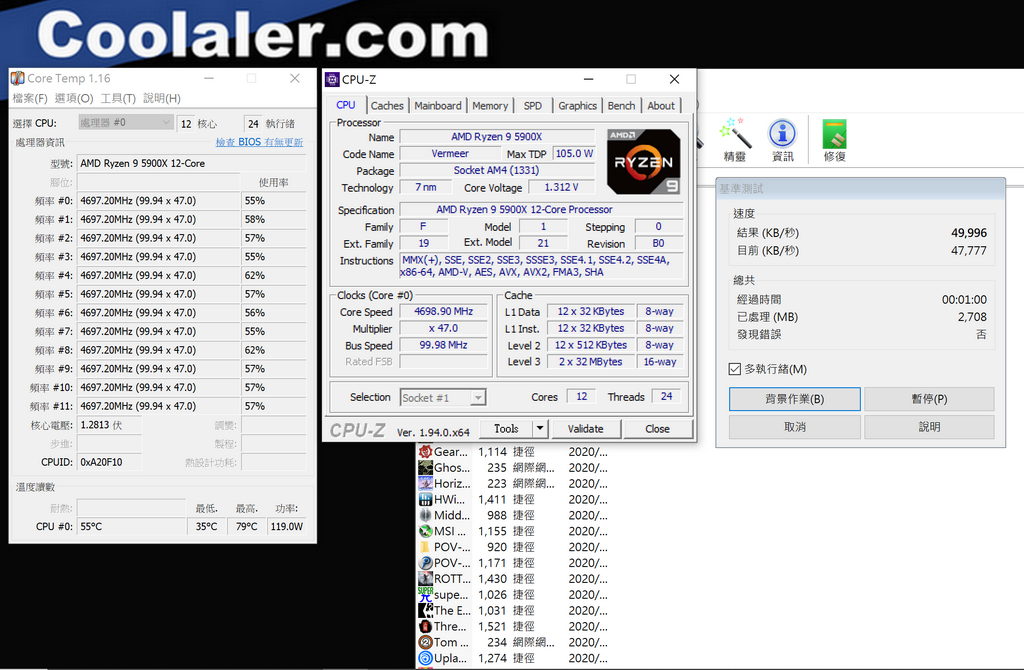
Task: Select the HWi... entry icon in list
Action: tap(425, 500)
